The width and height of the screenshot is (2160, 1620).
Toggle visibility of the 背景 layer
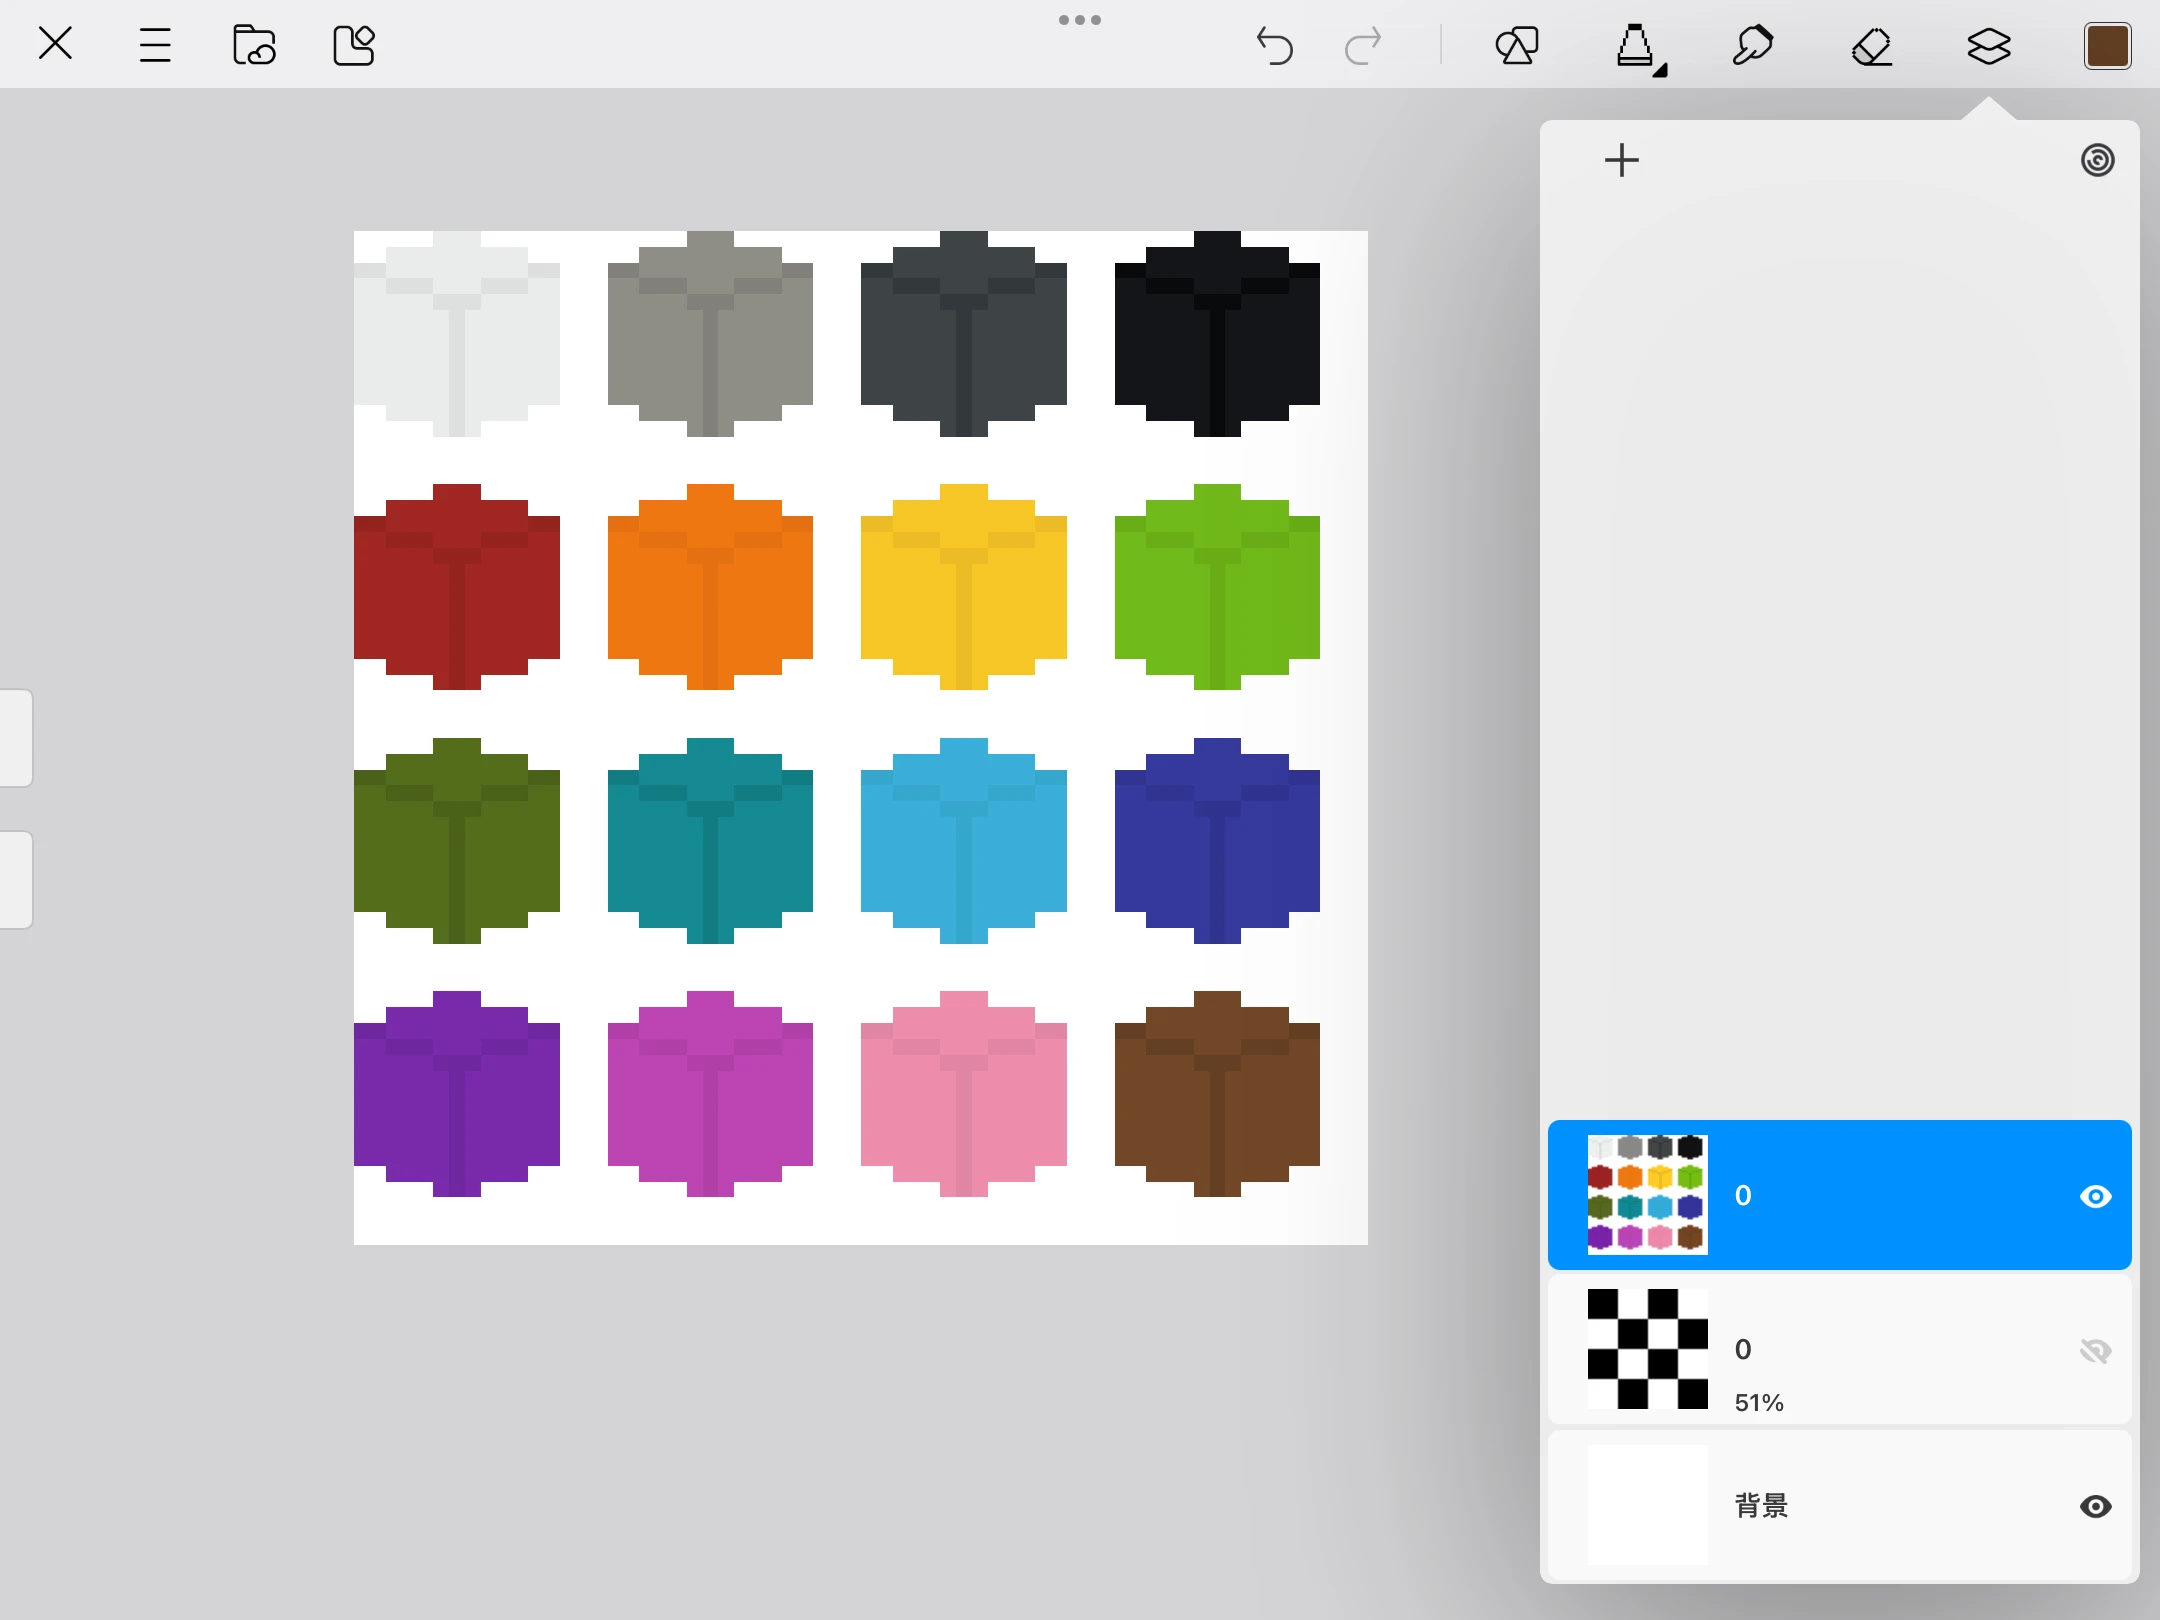coord(2095,1506)
